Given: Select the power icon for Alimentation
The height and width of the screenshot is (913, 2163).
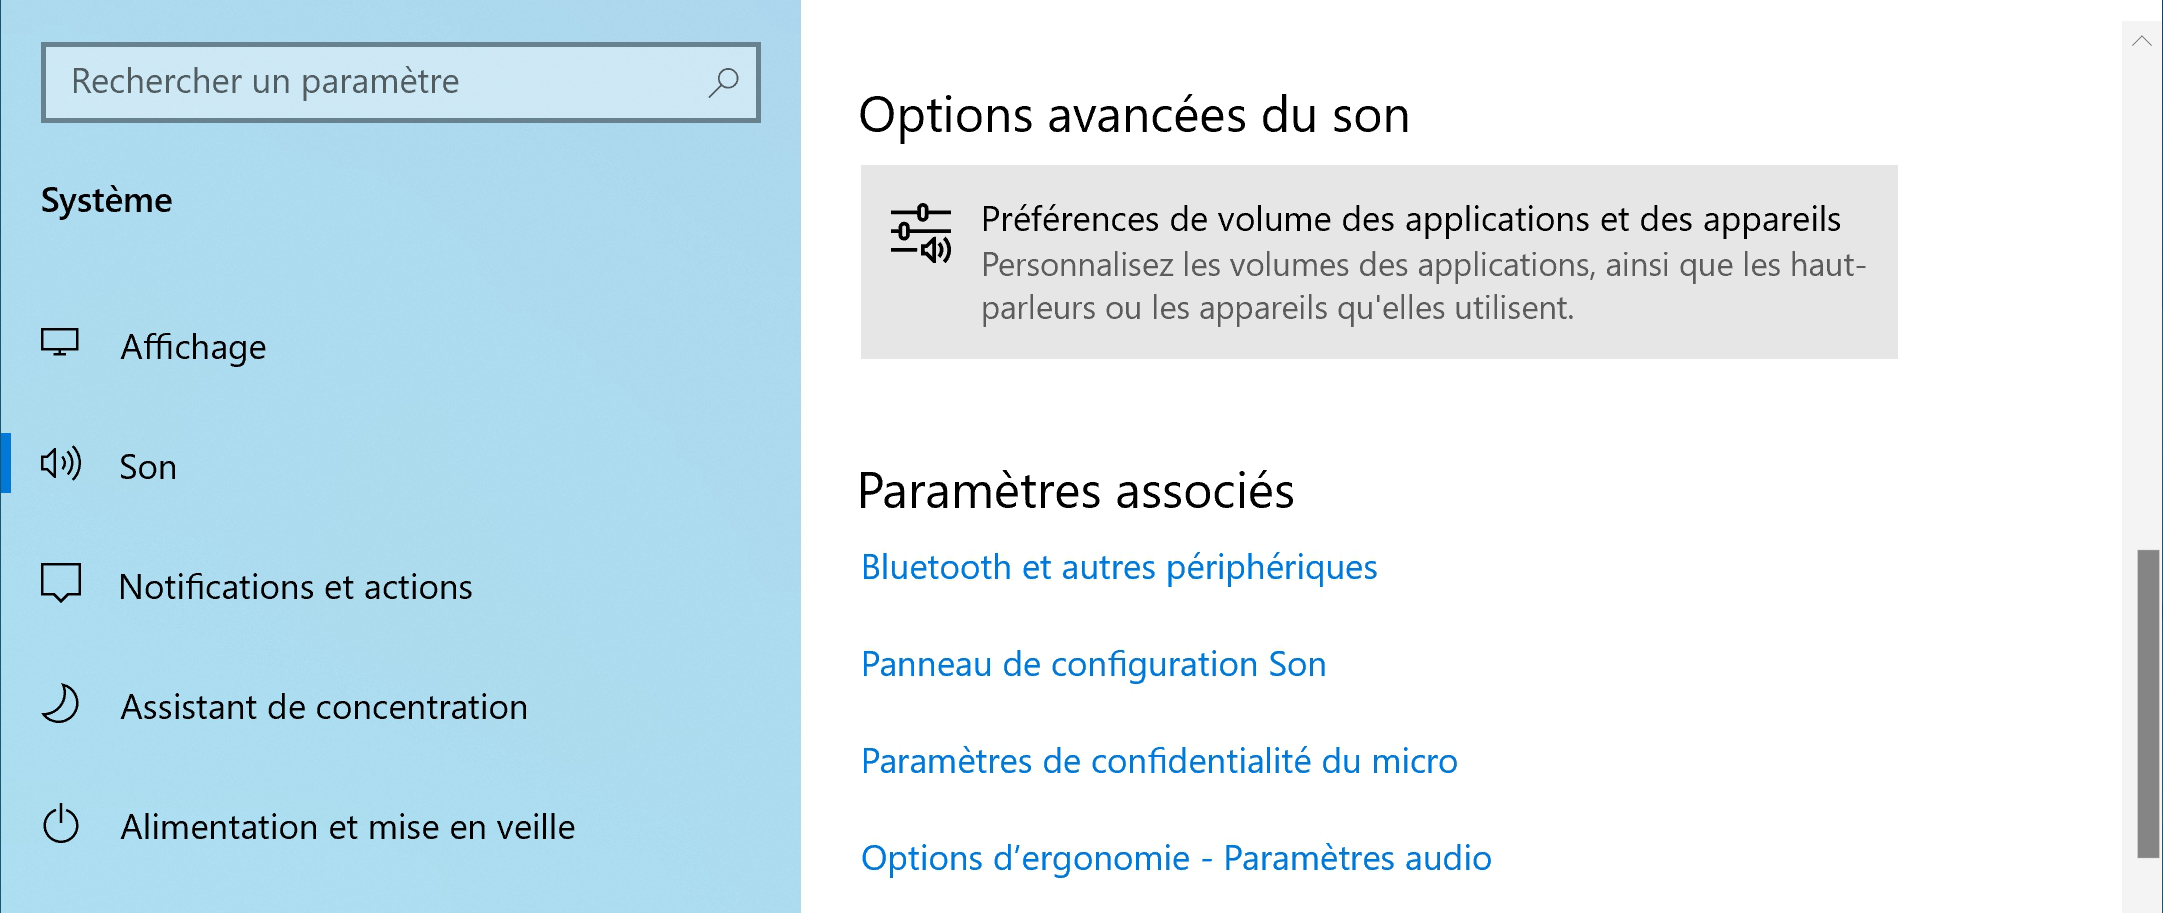Looking at the screenshot, I should [x=61, y=824].
